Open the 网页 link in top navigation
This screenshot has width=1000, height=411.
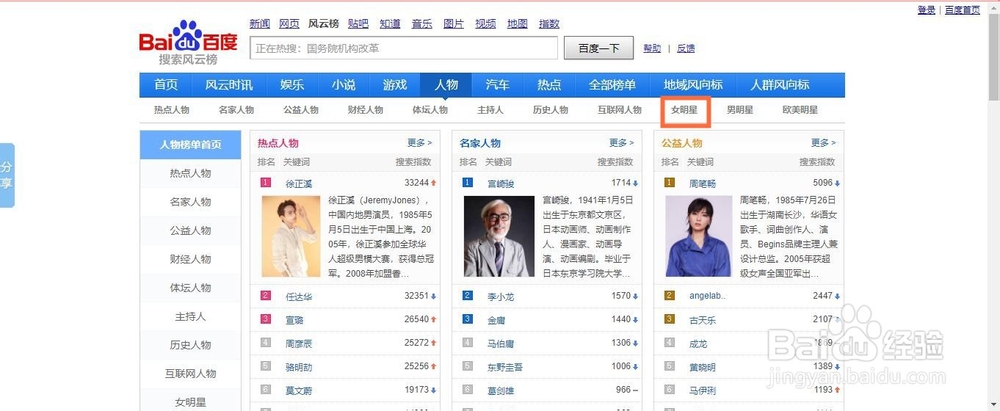(289, 24)
